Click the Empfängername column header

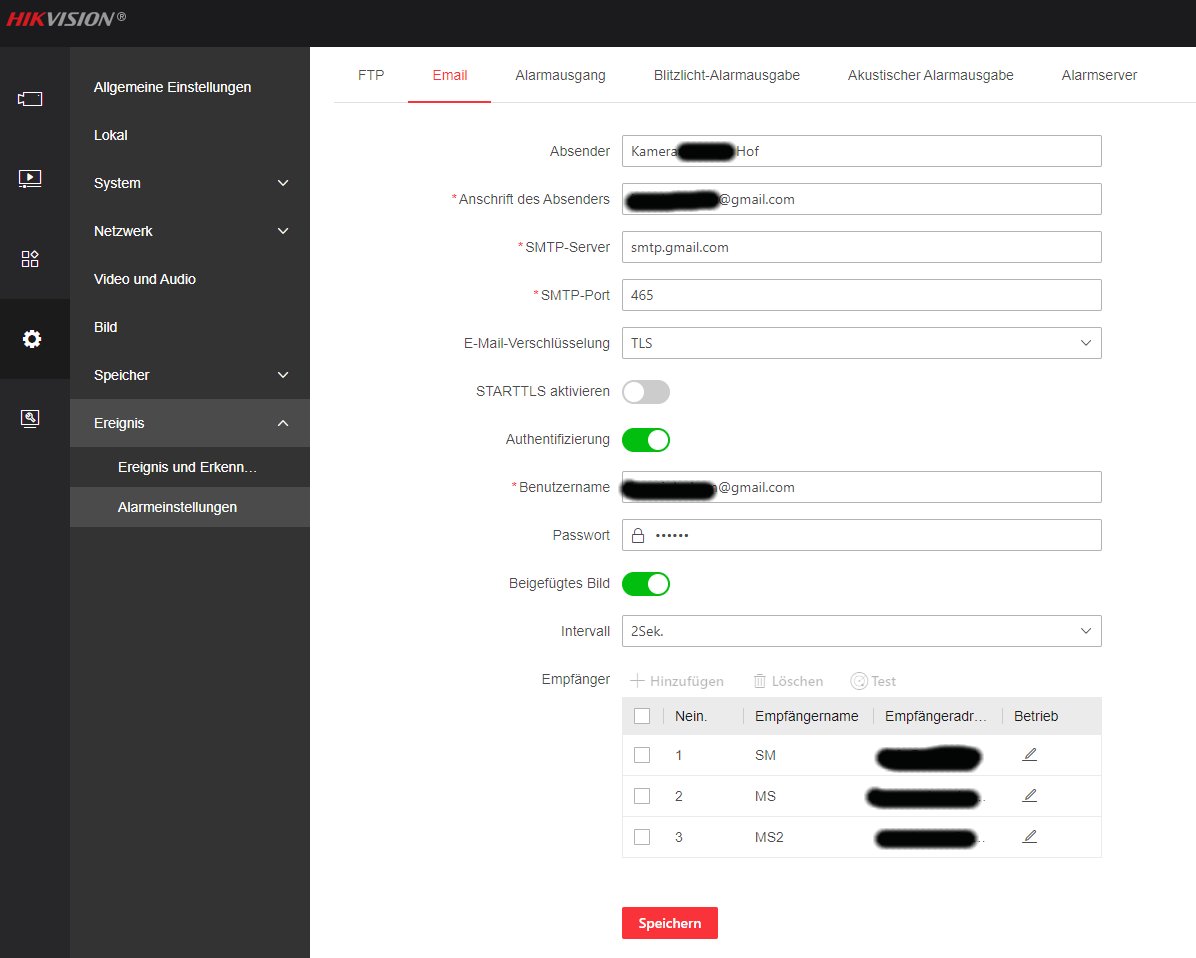click(806, 716)
